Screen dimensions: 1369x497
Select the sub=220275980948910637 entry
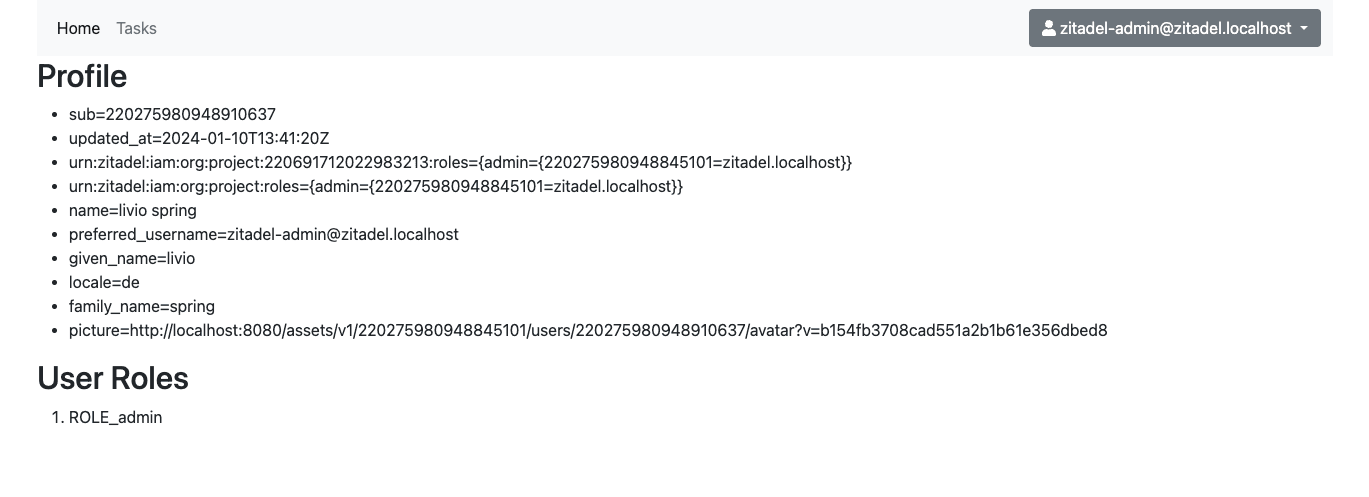tap(172, 114)
